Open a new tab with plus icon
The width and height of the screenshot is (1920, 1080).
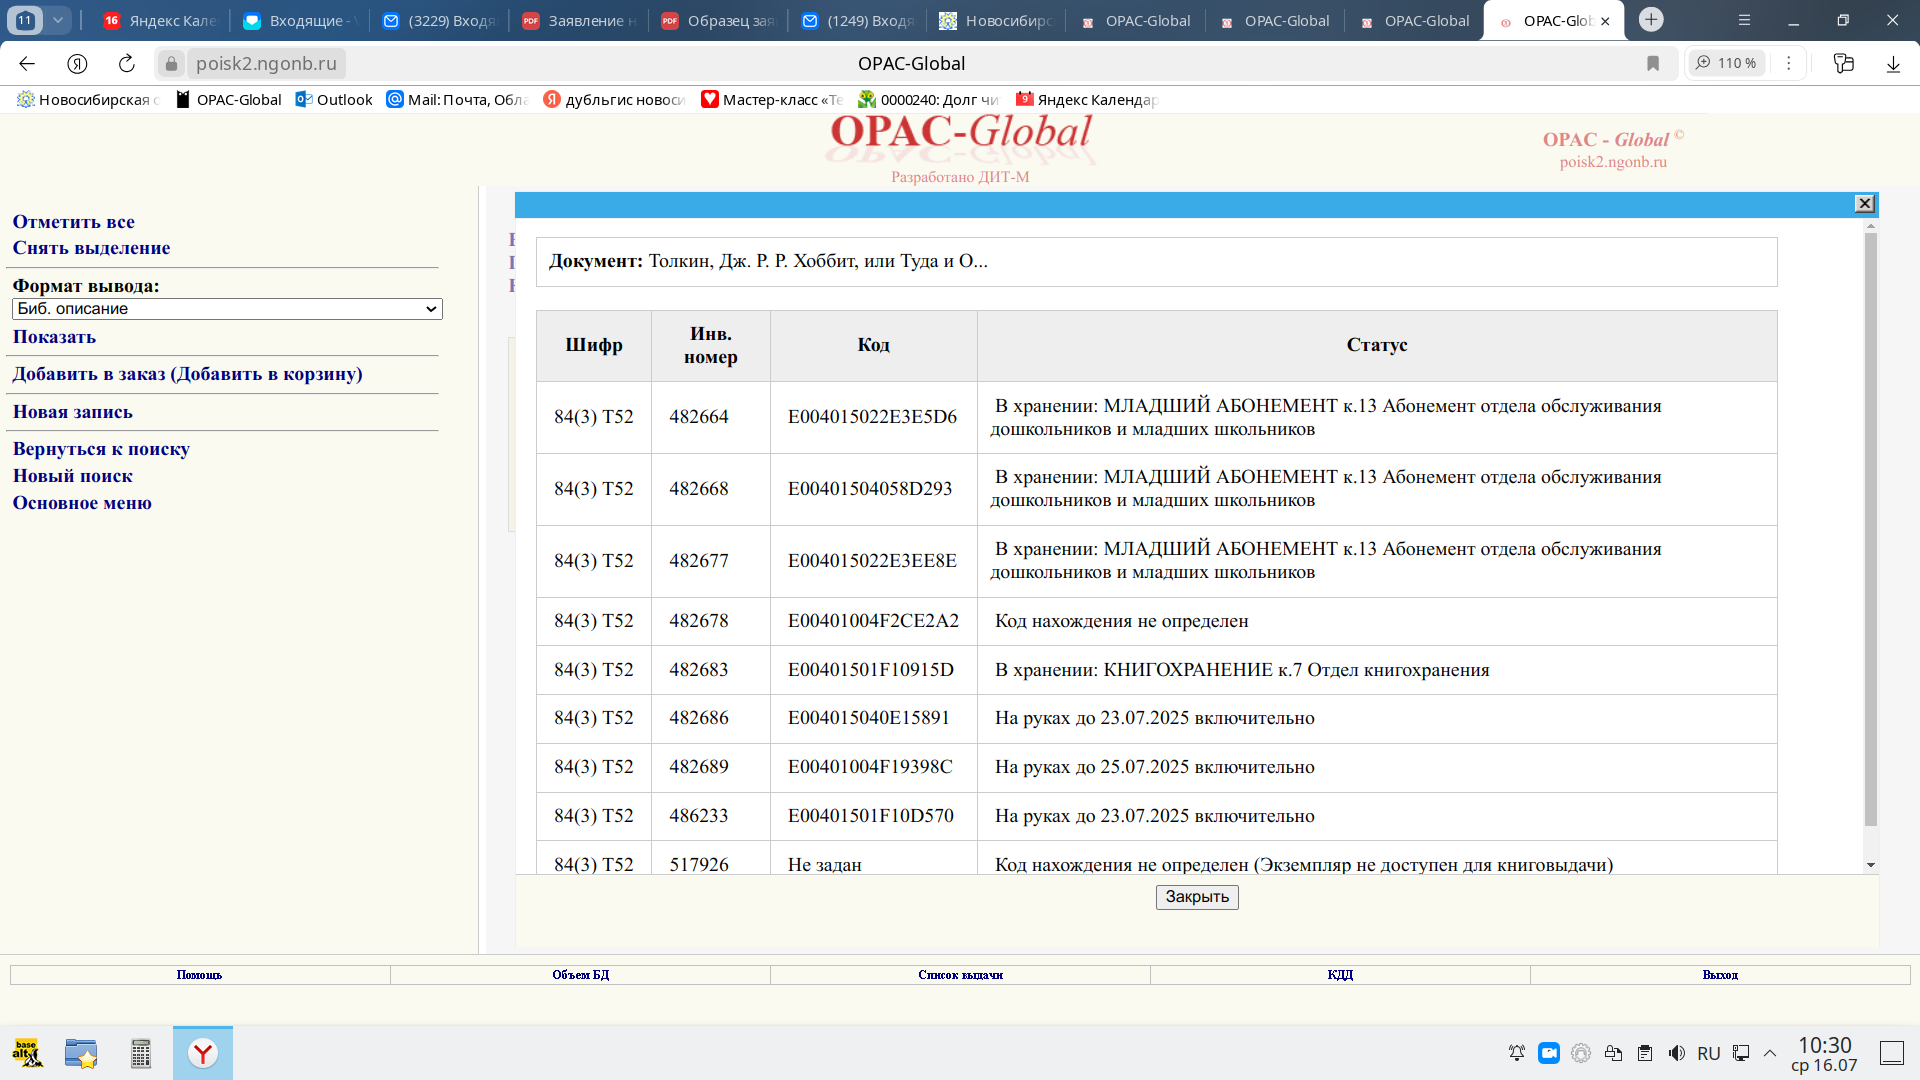[x=1651, y=20]
